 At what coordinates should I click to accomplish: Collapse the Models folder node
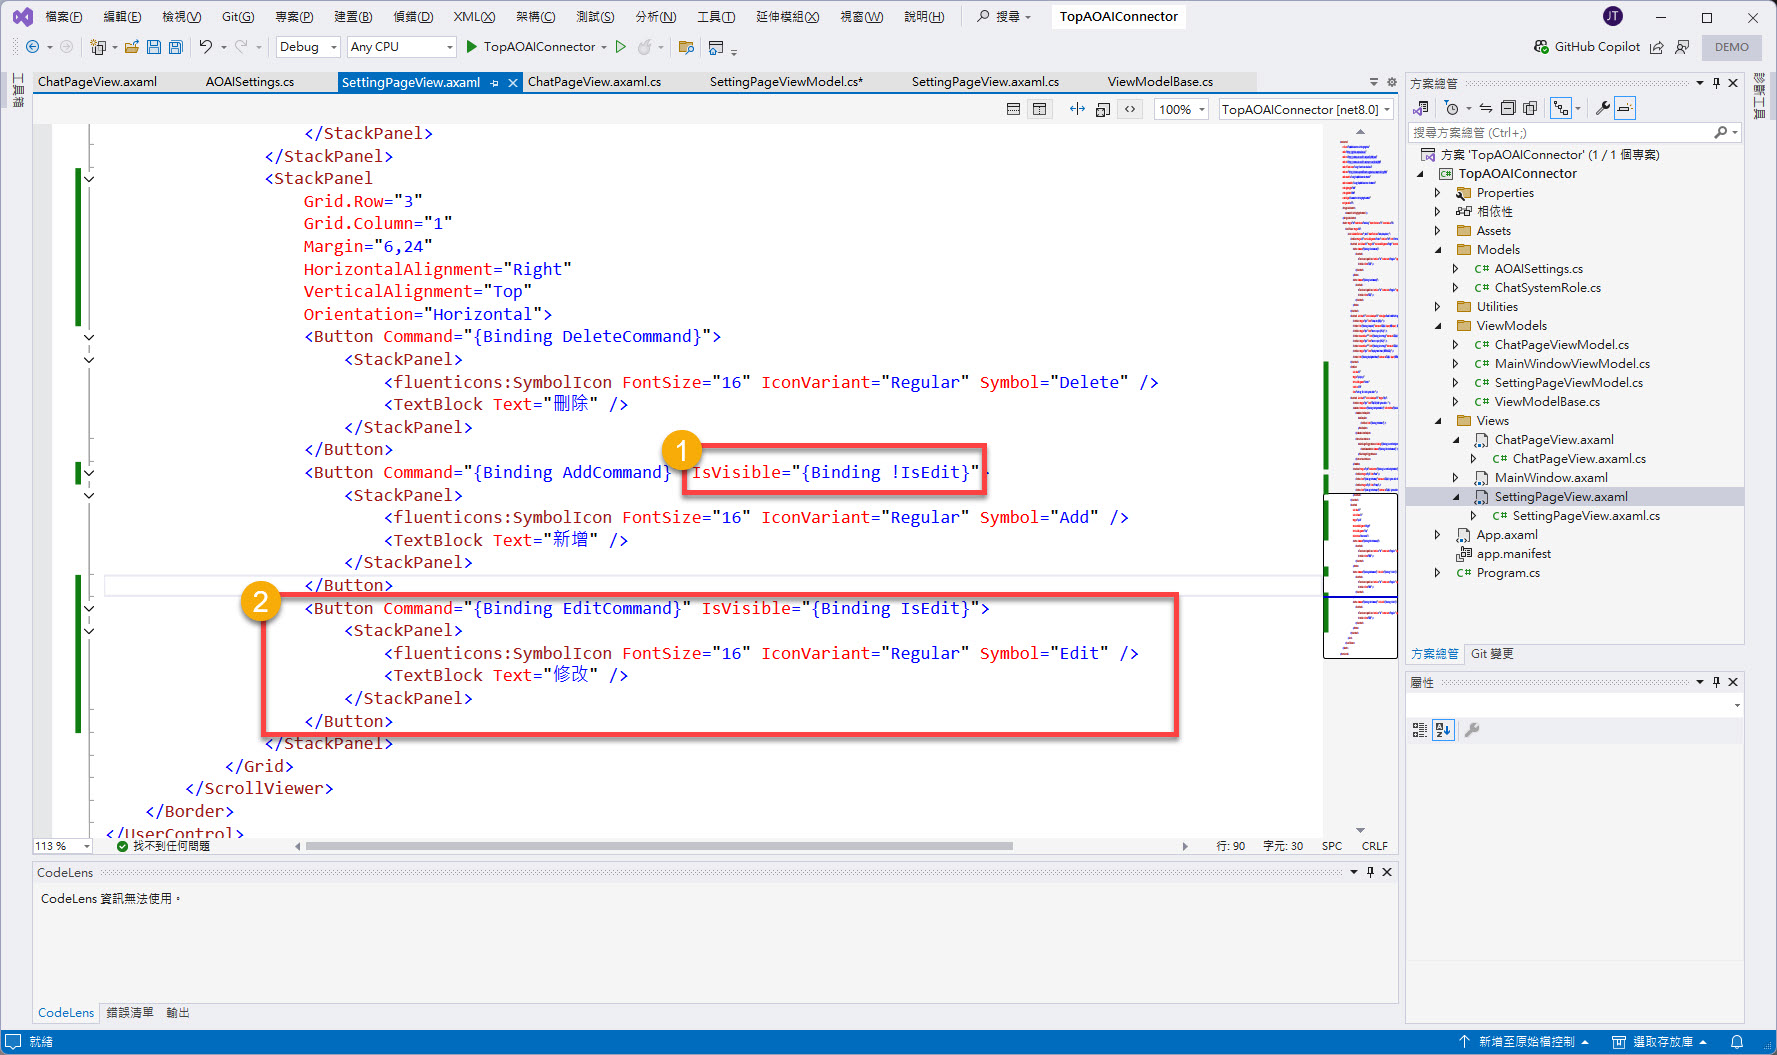click(1438, 250)
